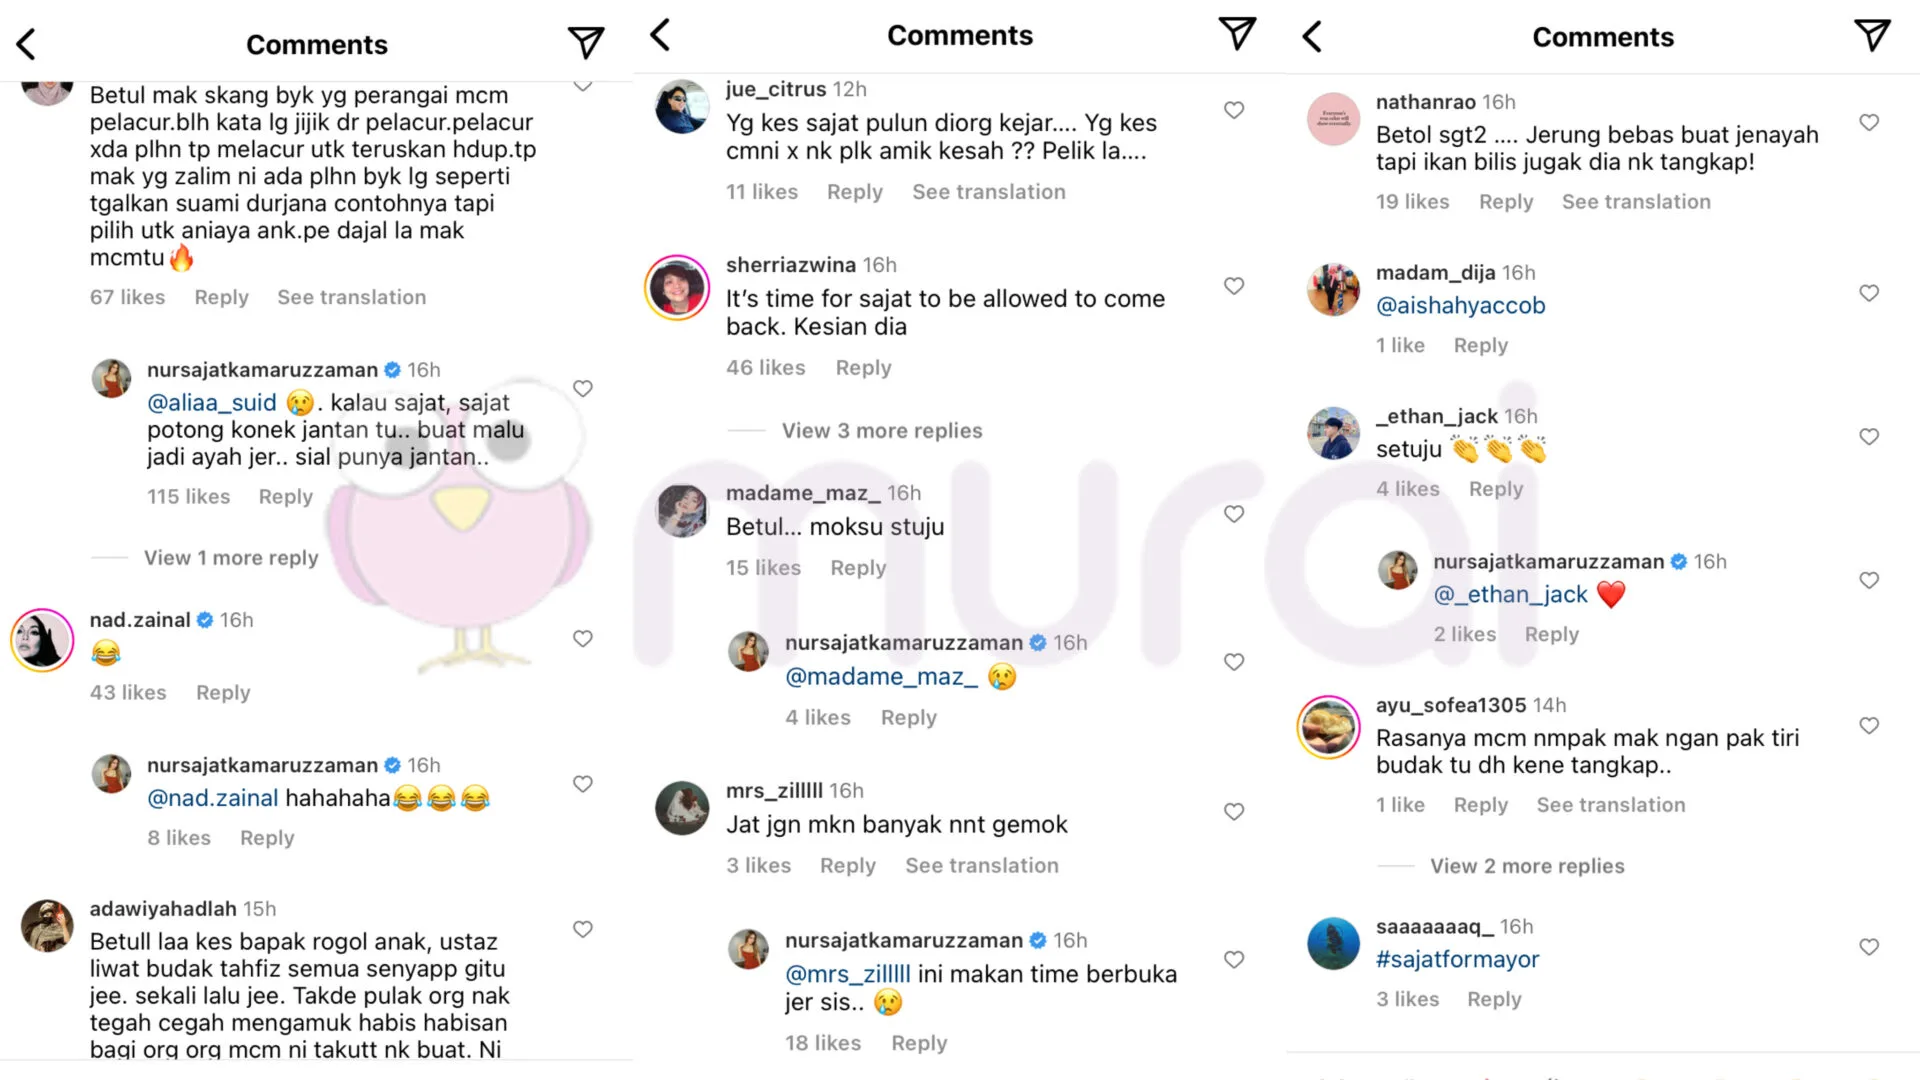See translation of jue_citrus's comment
The image size is (1920, 1080).
(988, 192)
